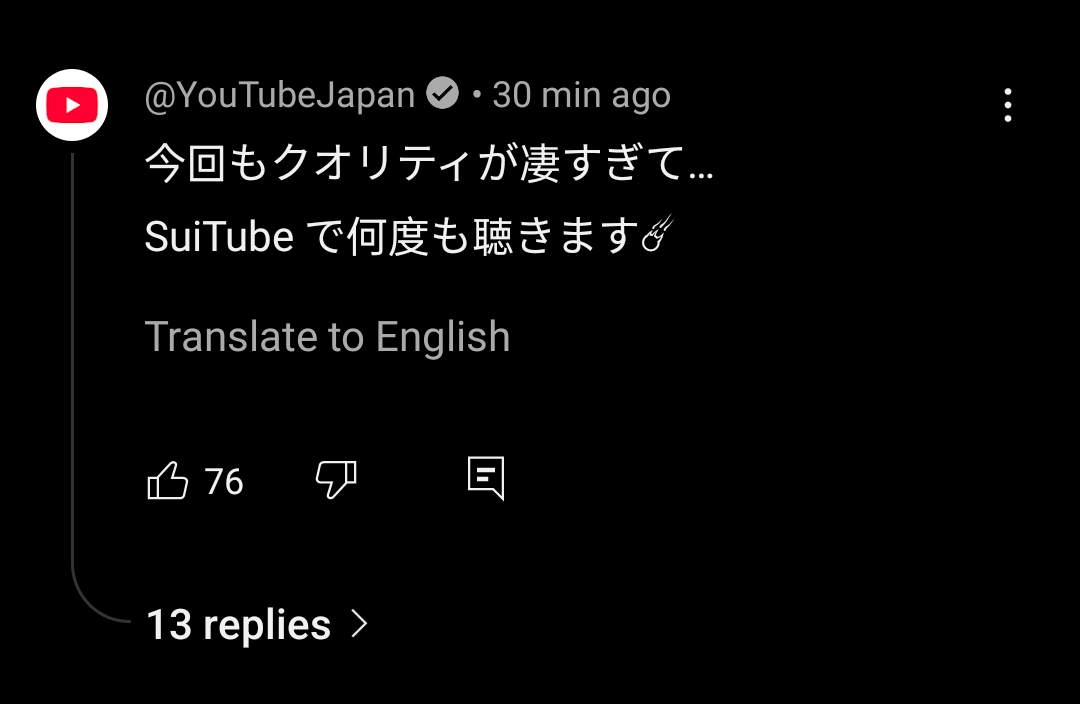Expand the 13 replies thread

click(238, 625)
